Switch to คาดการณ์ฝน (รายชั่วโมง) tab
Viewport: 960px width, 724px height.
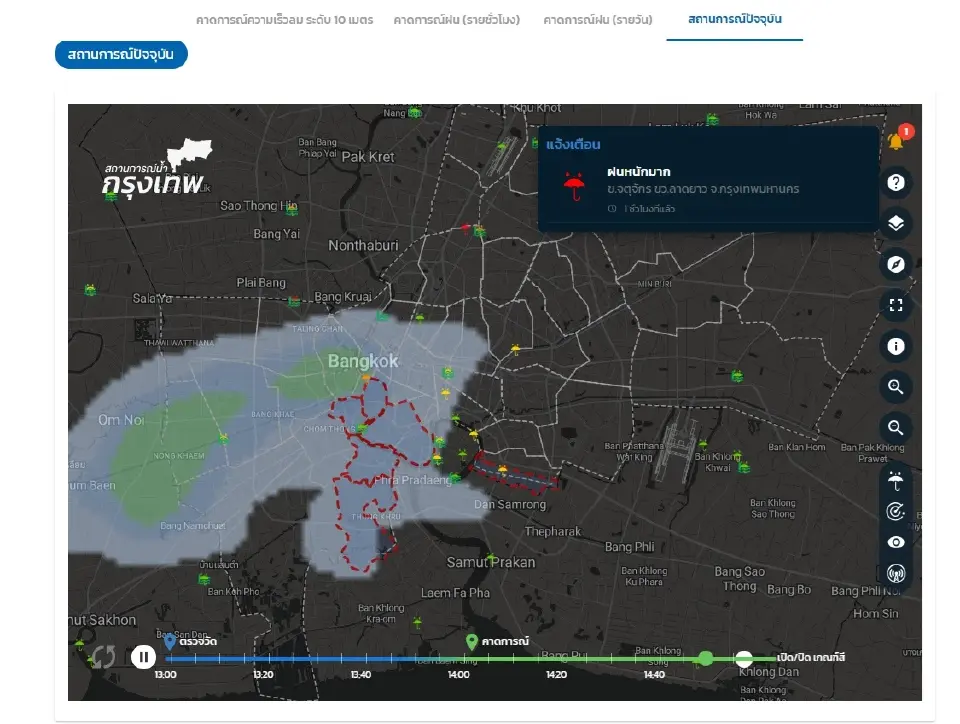pos(457,20)
